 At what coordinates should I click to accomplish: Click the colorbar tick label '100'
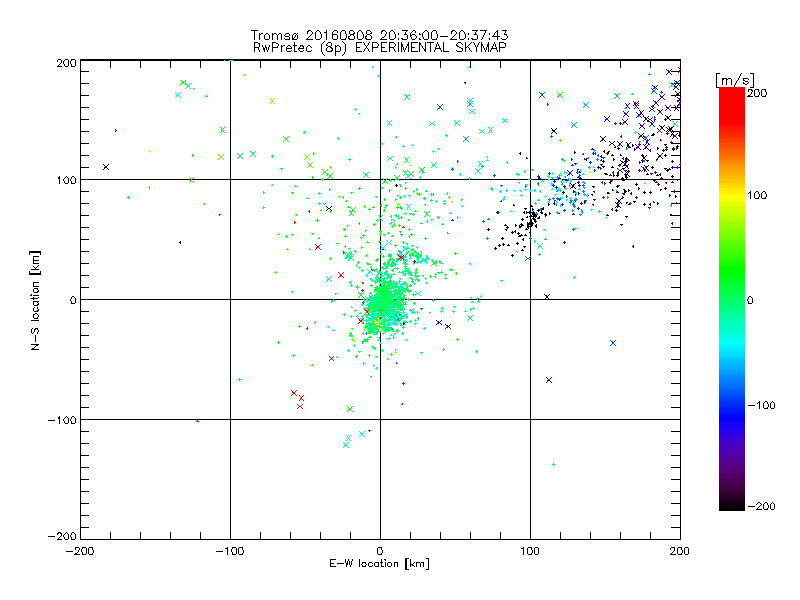point(757,195)
